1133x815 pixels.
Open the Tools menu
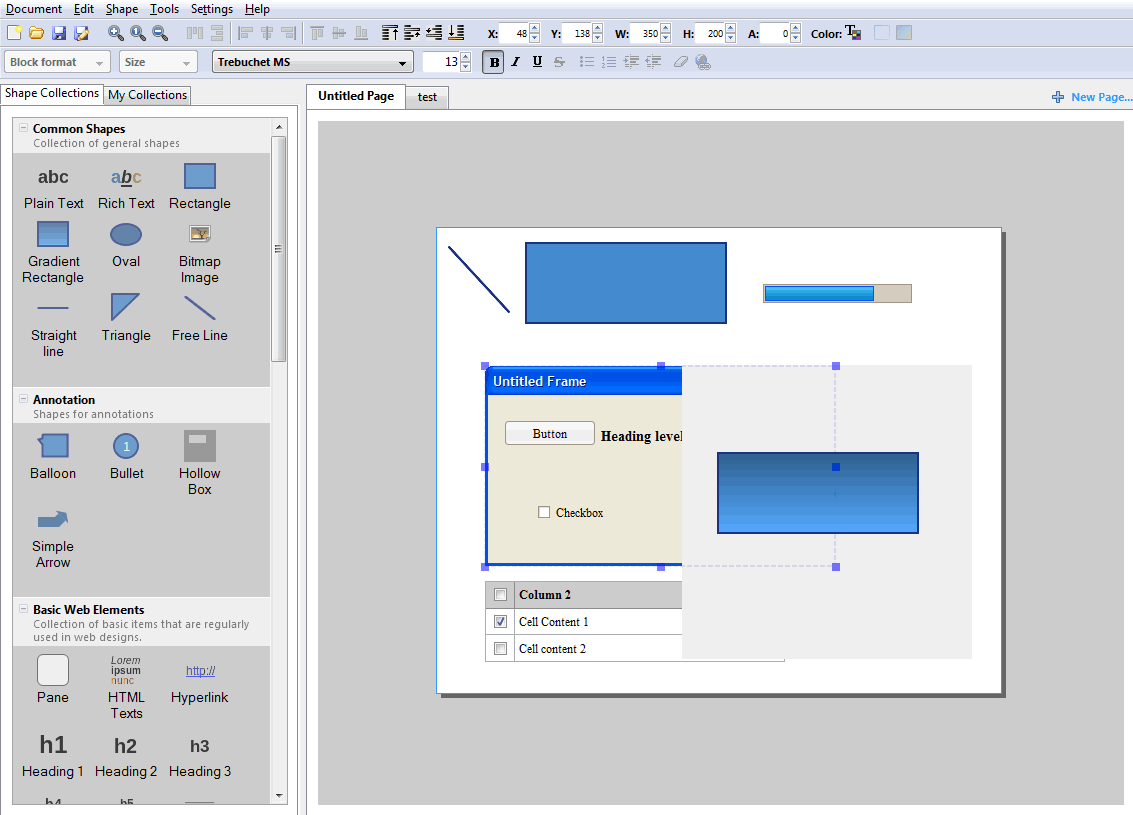pos(164,9)
